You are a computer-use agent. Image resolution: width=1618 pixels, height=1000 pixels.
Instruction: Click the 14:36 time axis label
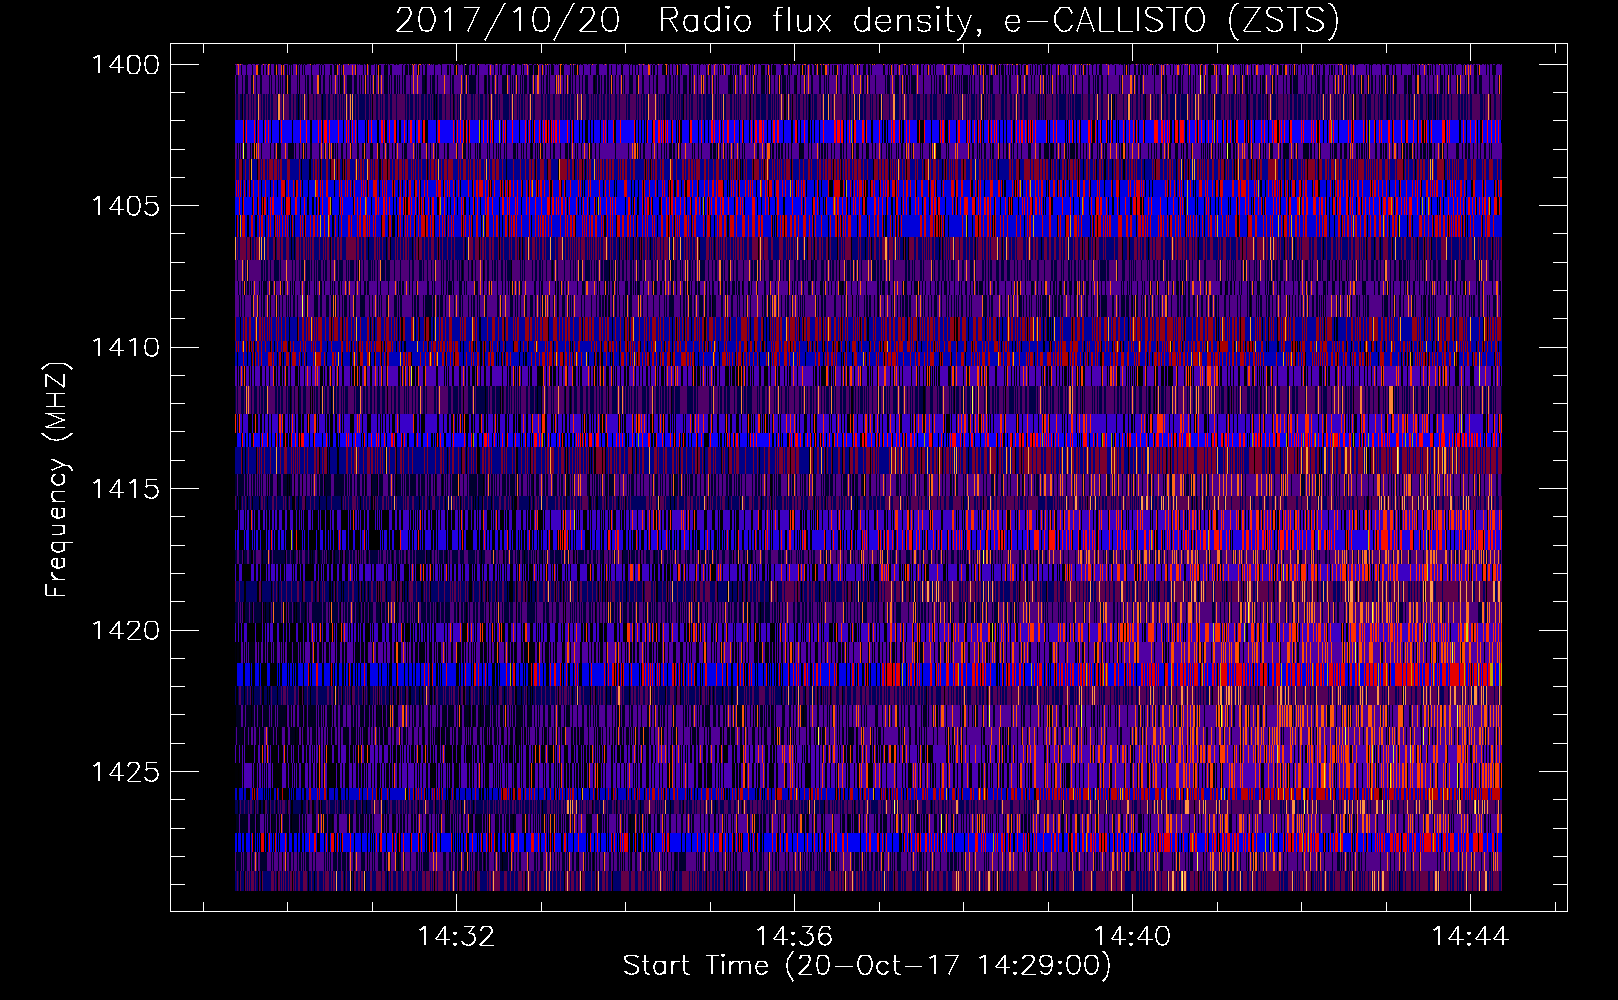coord(794,937)
